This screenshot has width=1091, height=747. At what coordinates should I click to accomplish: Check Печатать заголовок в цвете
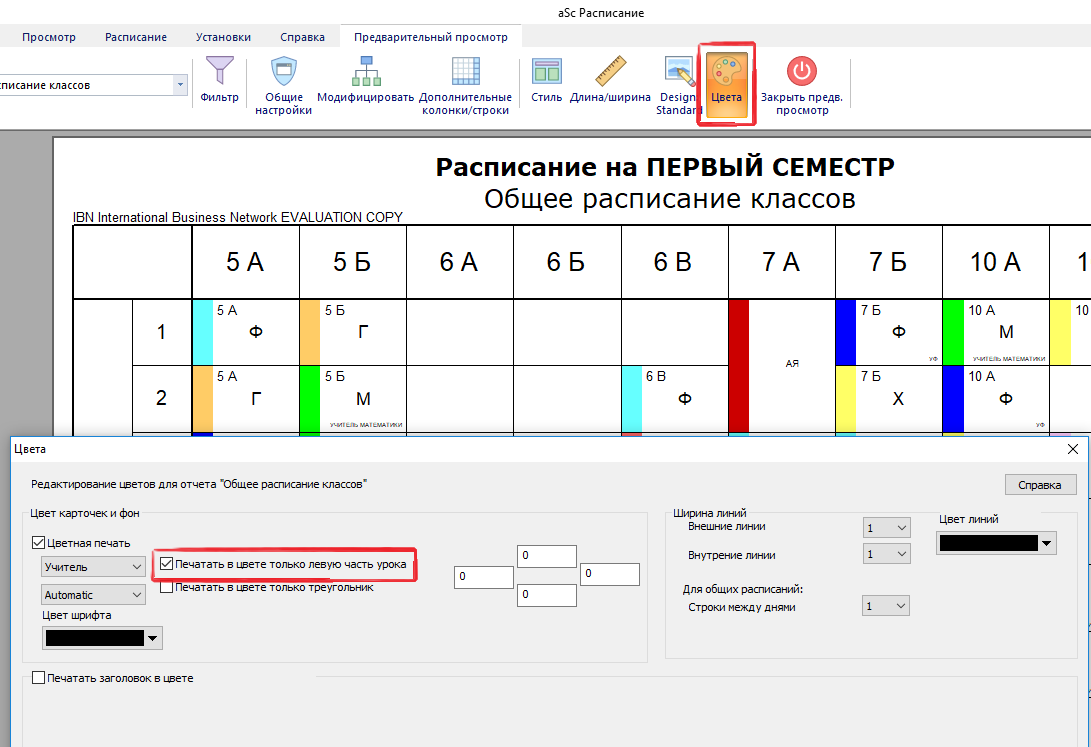tap(39, 678)
